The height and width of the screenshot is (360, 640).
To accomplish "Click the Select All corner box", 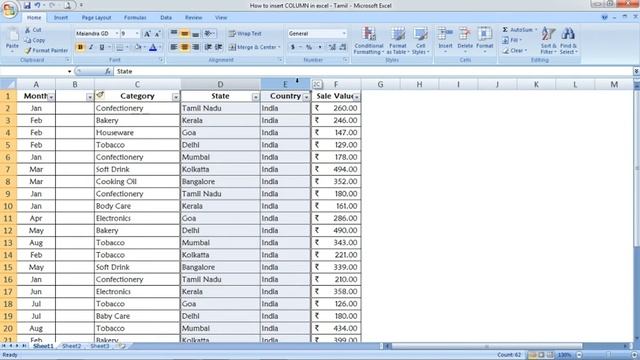I will coord(8,84).
